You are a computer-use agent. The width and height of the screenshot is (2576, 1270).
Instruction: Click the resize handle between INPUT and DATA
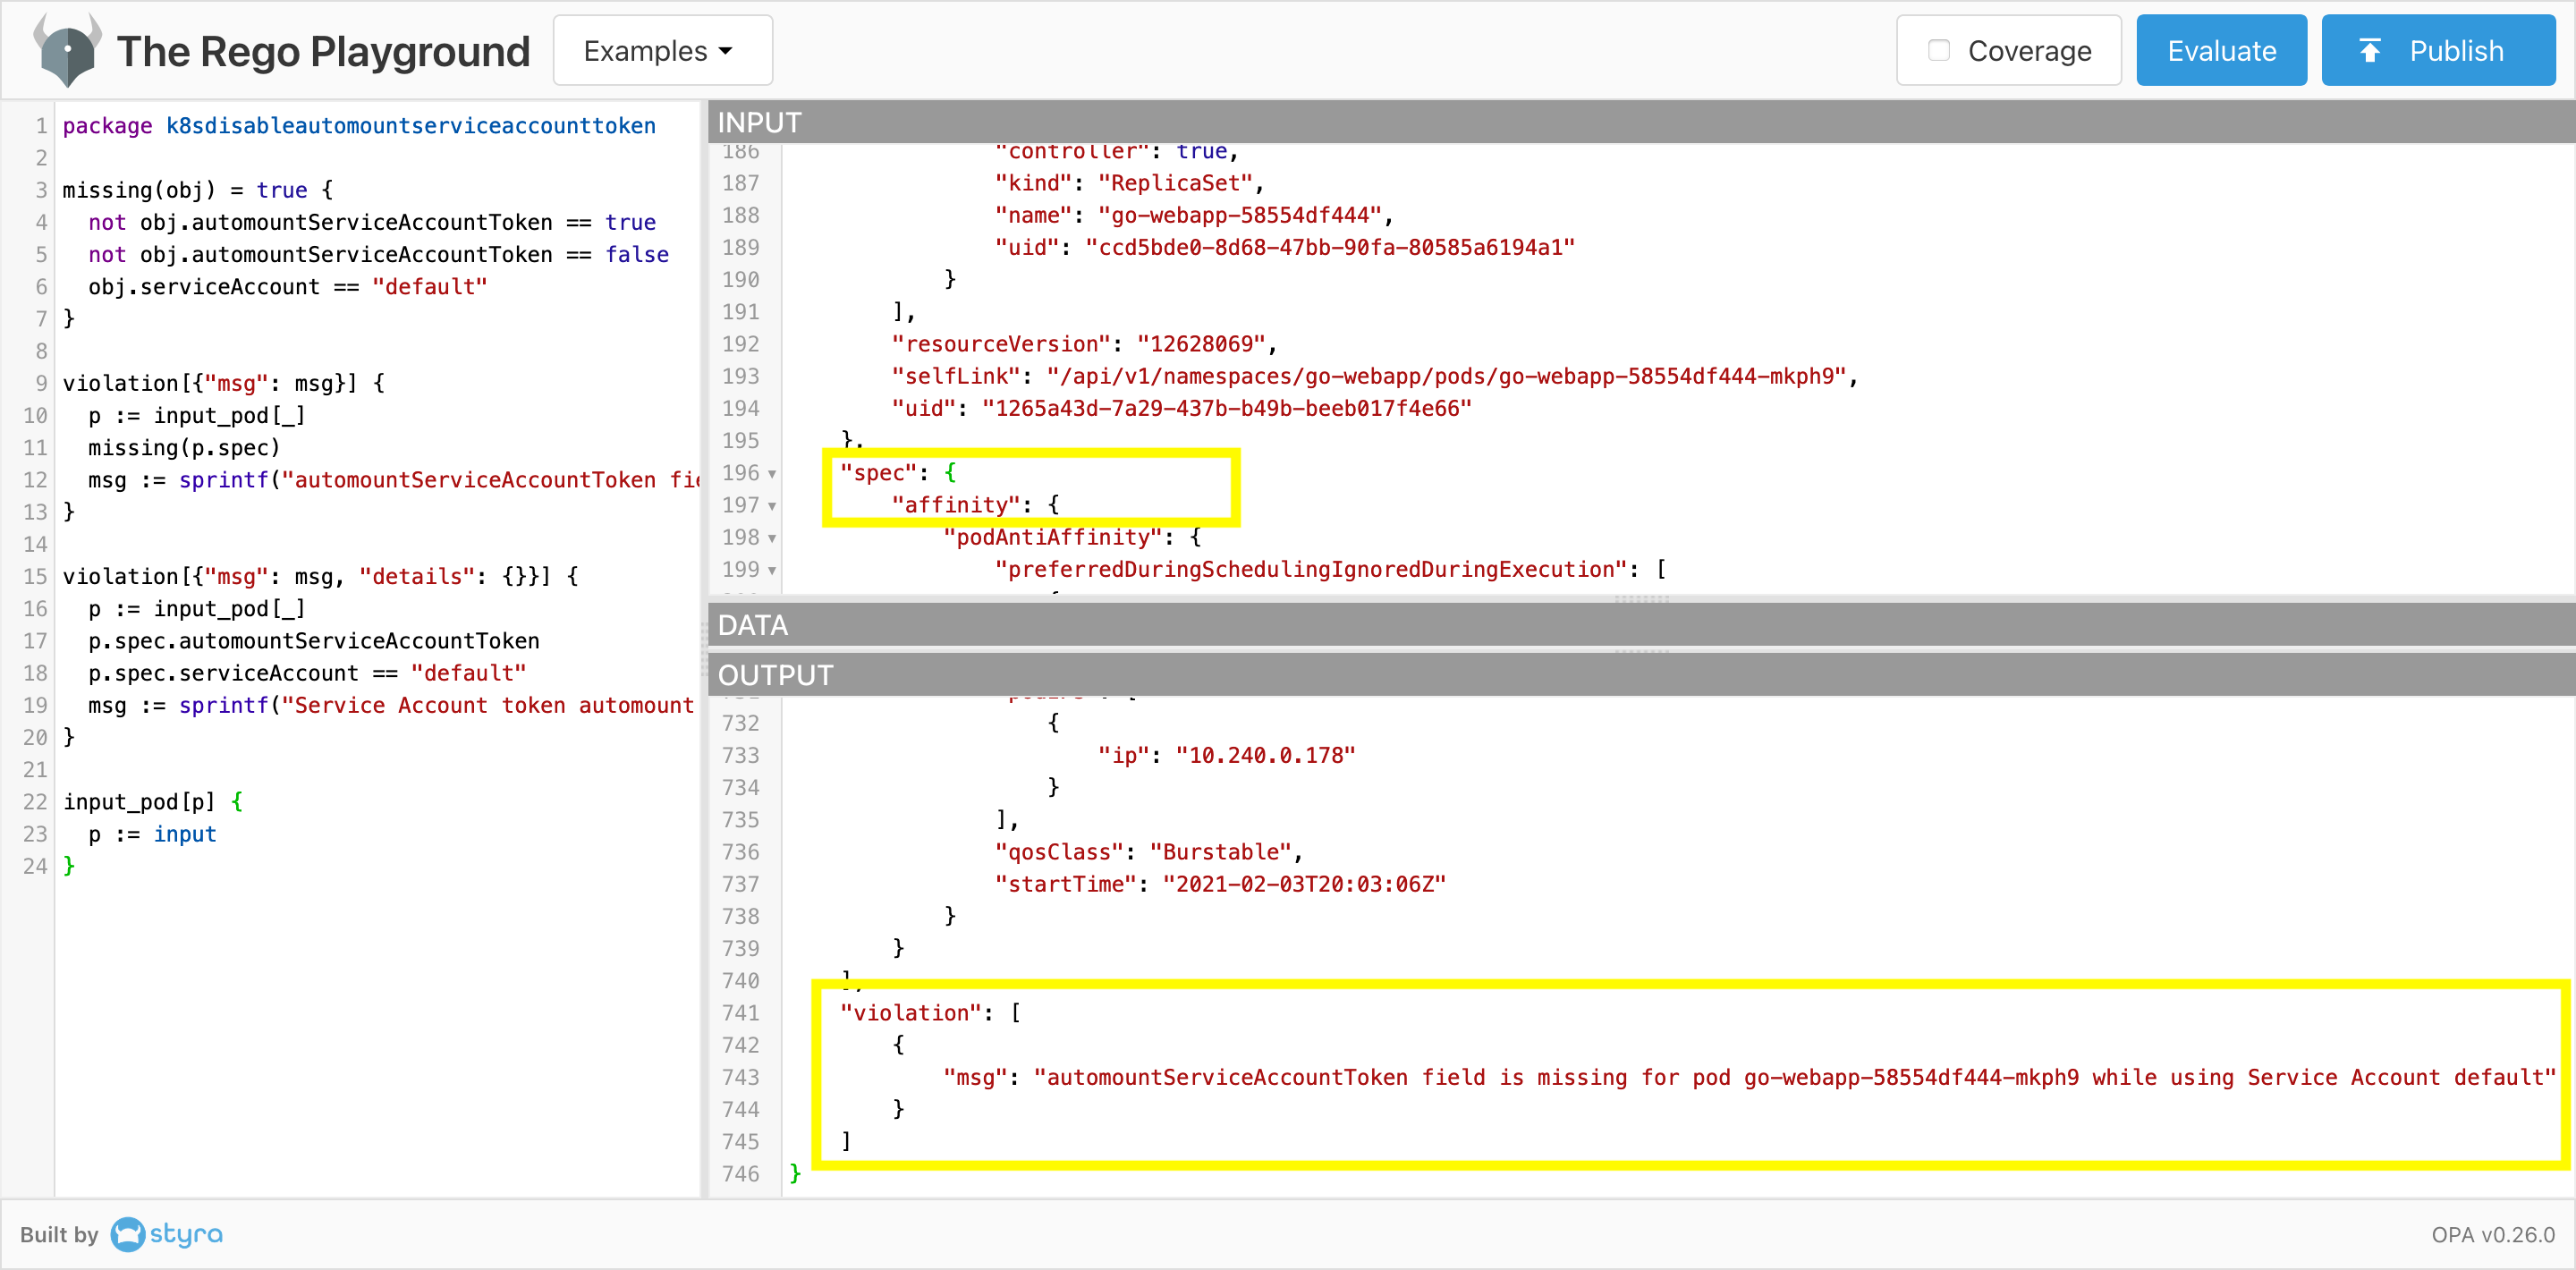tap(1640, 599)
